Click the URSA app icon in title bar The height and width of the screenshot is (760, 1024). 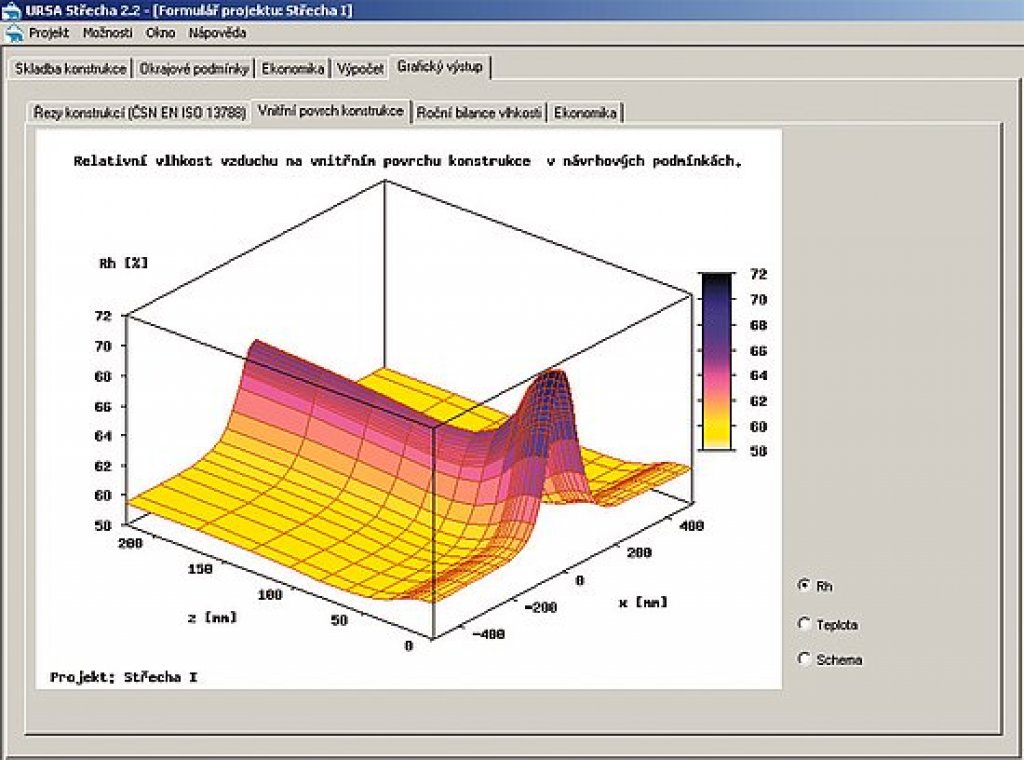(11, 11)
